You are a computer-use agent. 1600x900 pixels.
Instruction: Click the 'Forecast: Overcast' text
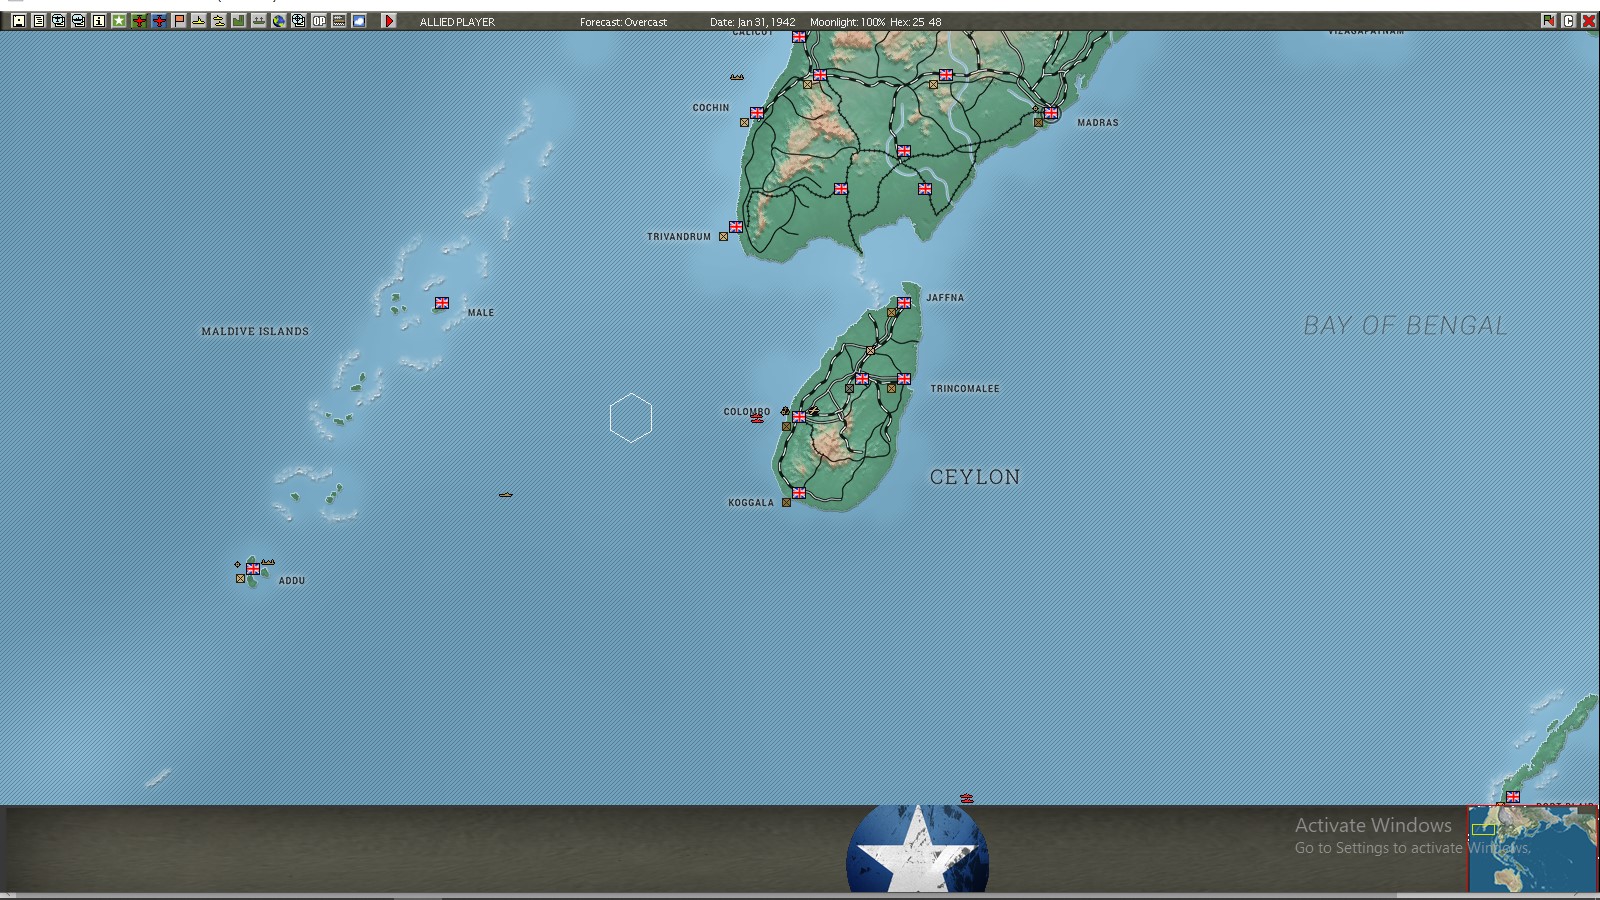623,22
